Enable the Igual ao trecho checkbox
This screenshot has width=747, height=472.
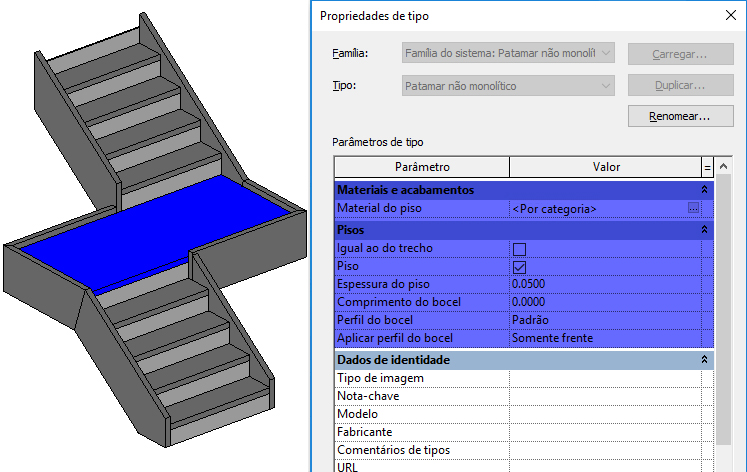pyautogui.click(x=519, y=248)
